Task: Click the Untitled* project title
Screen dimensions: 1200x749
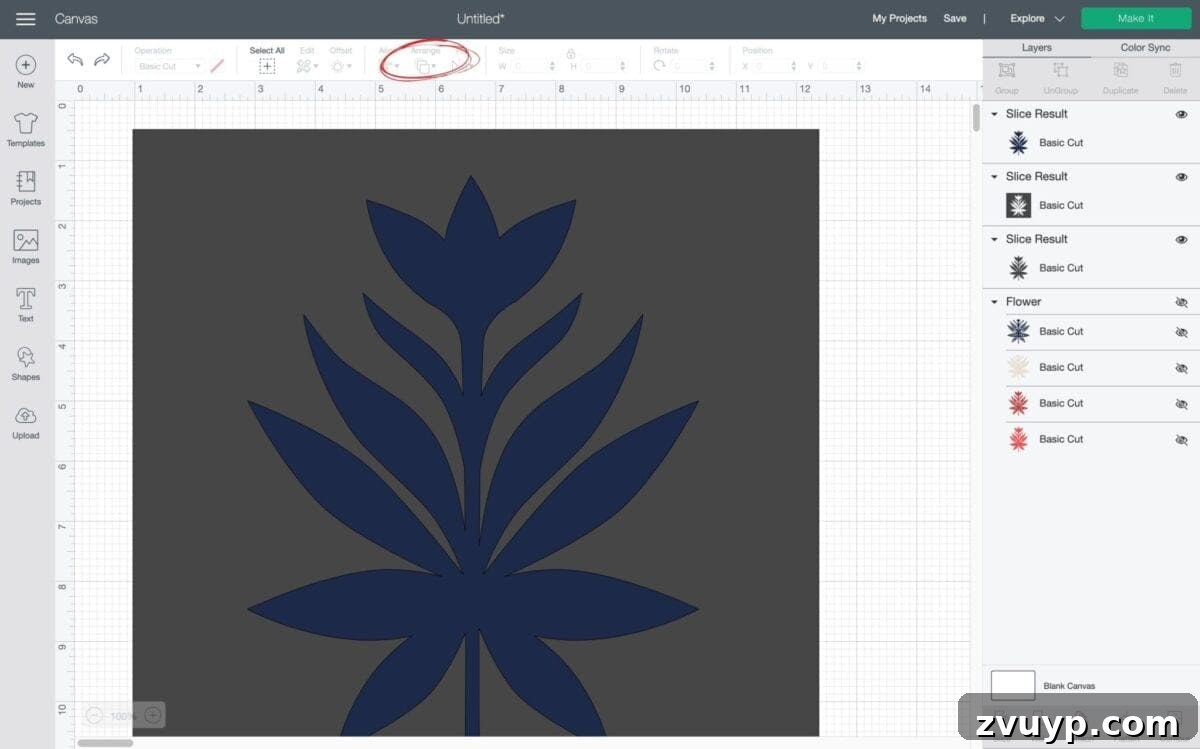Action: click(481, 19)
